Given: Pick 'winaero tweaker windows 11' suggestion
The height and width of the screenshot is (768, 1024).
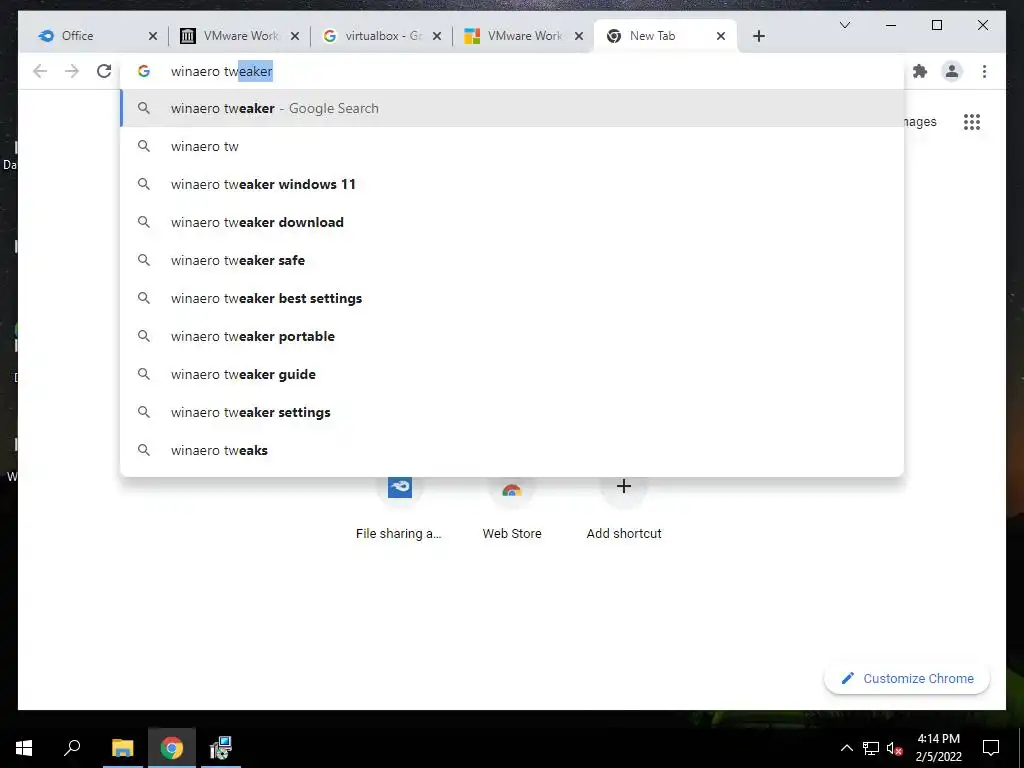Looking at the screenshot, I should [512, 184].
